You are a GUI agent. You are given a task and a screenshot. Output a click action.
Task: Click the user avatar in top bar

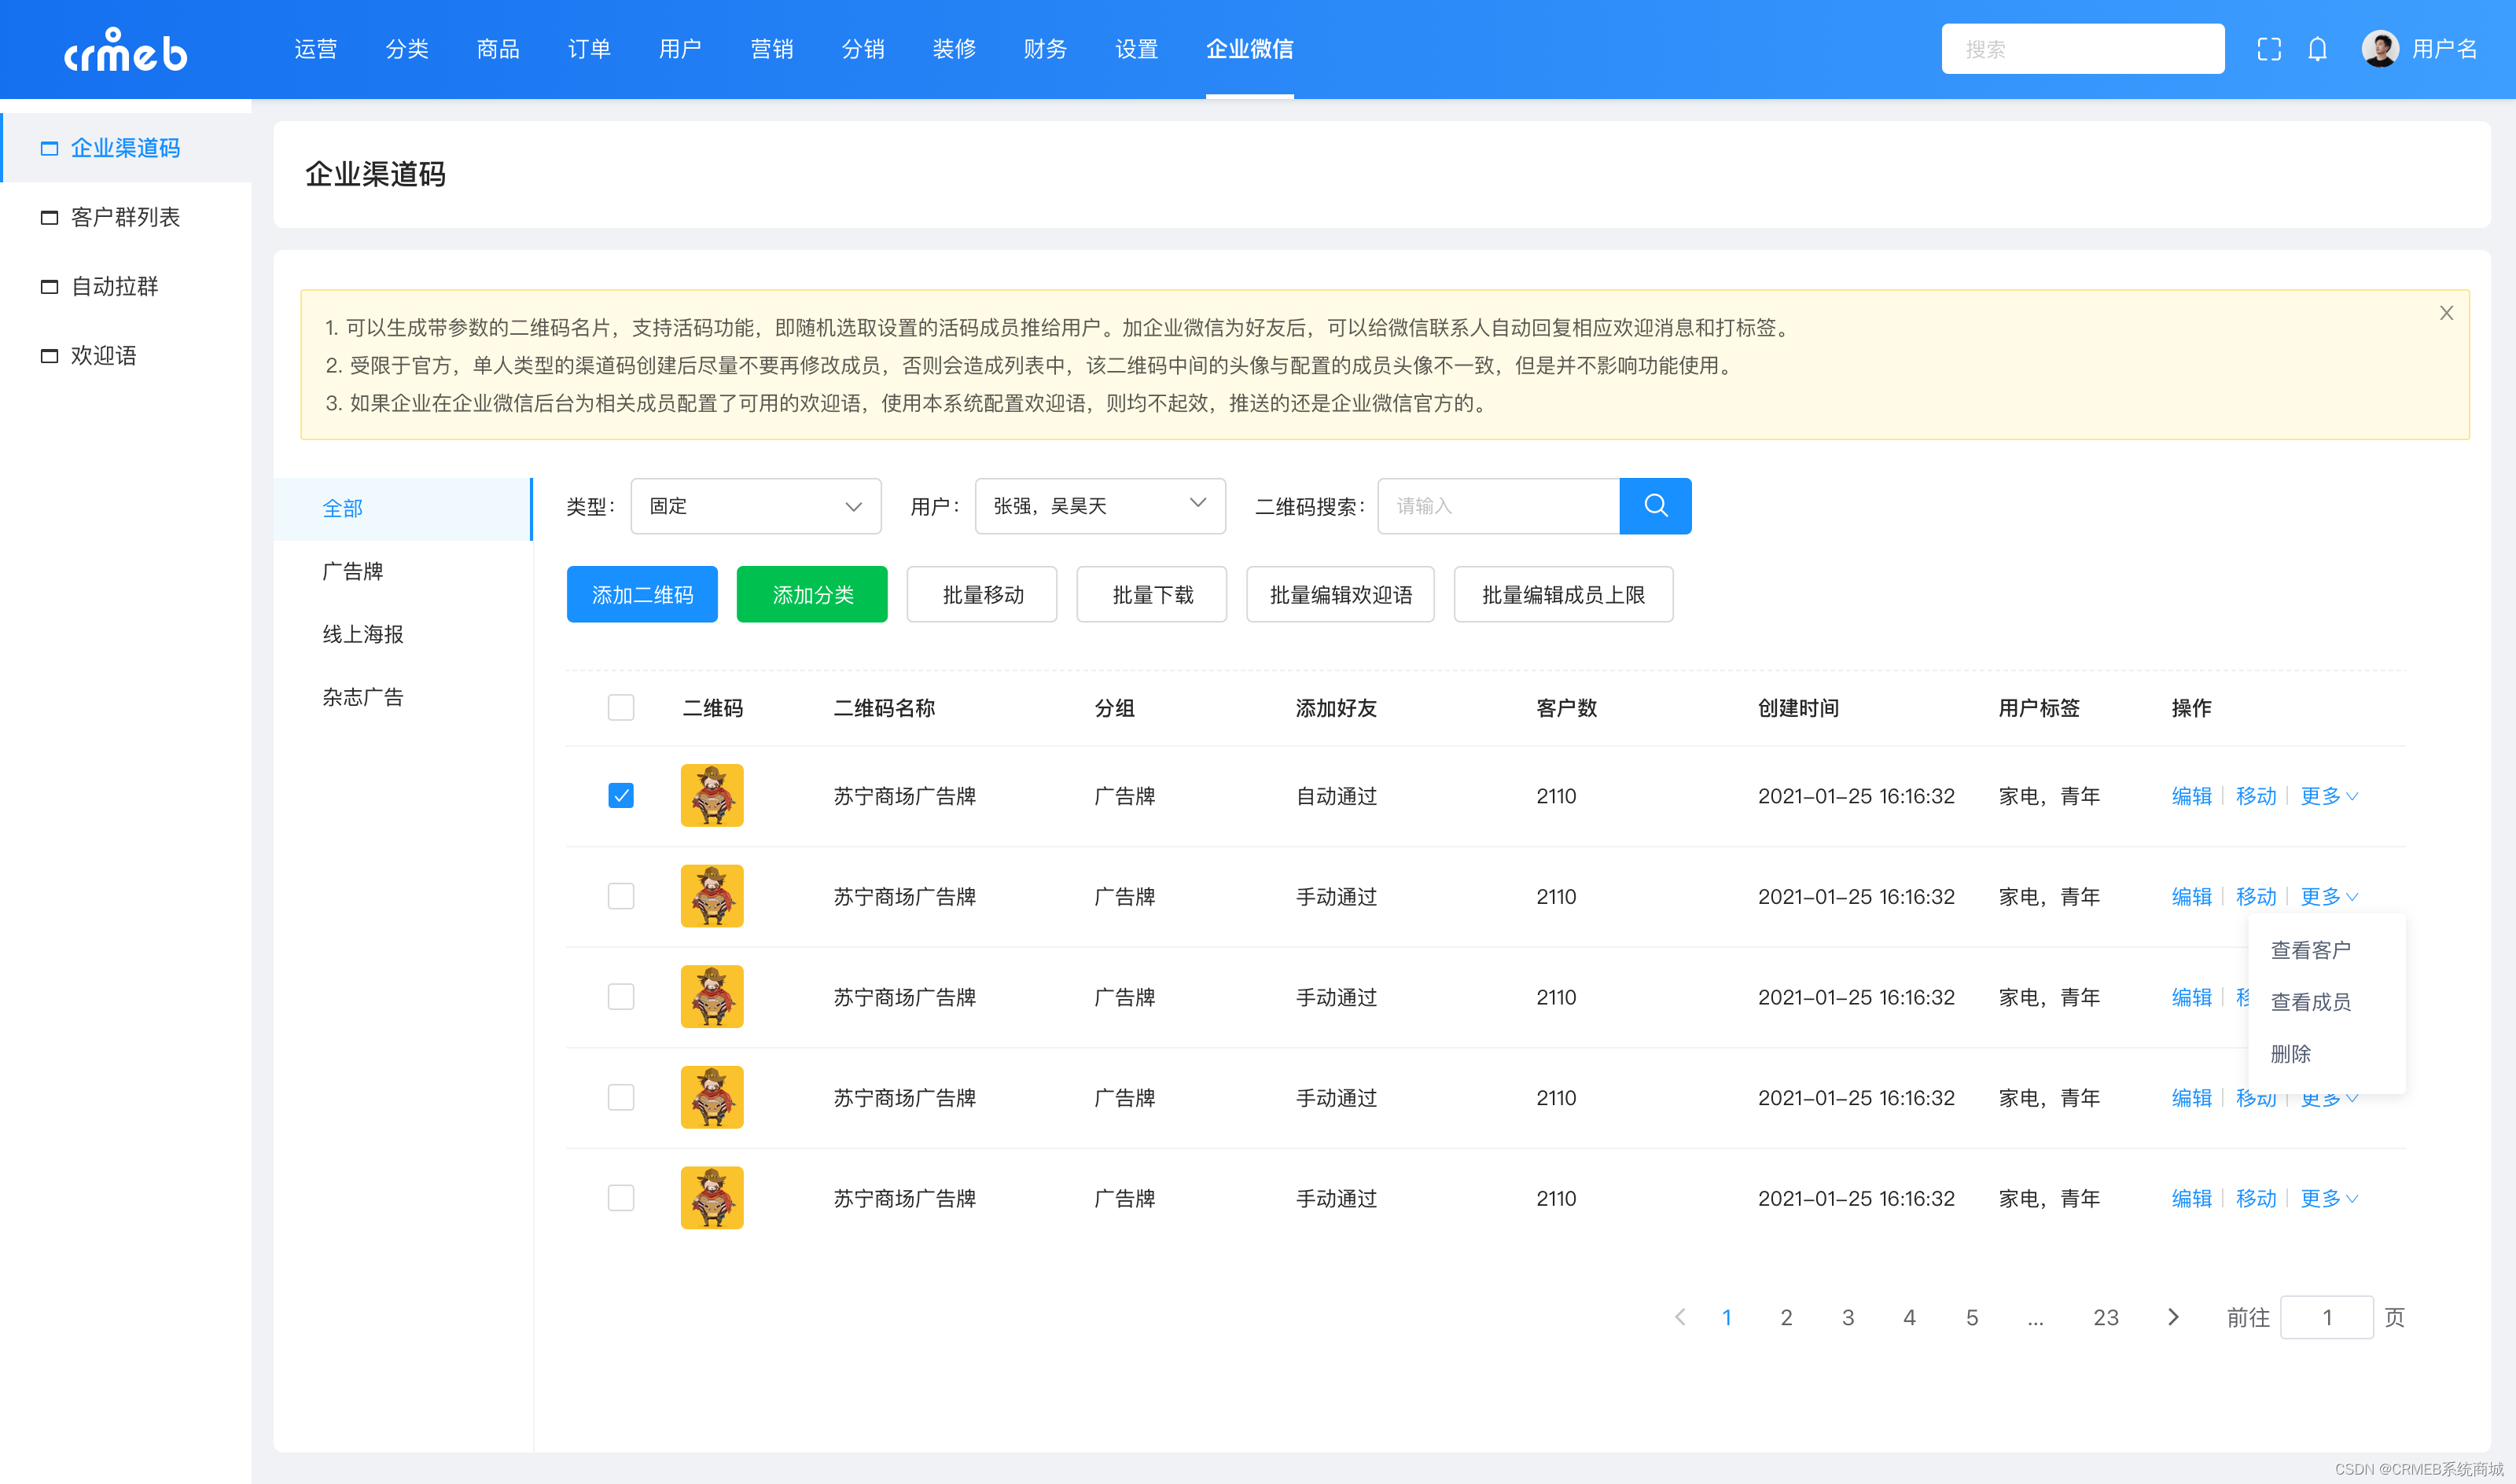pos(2379,49)
